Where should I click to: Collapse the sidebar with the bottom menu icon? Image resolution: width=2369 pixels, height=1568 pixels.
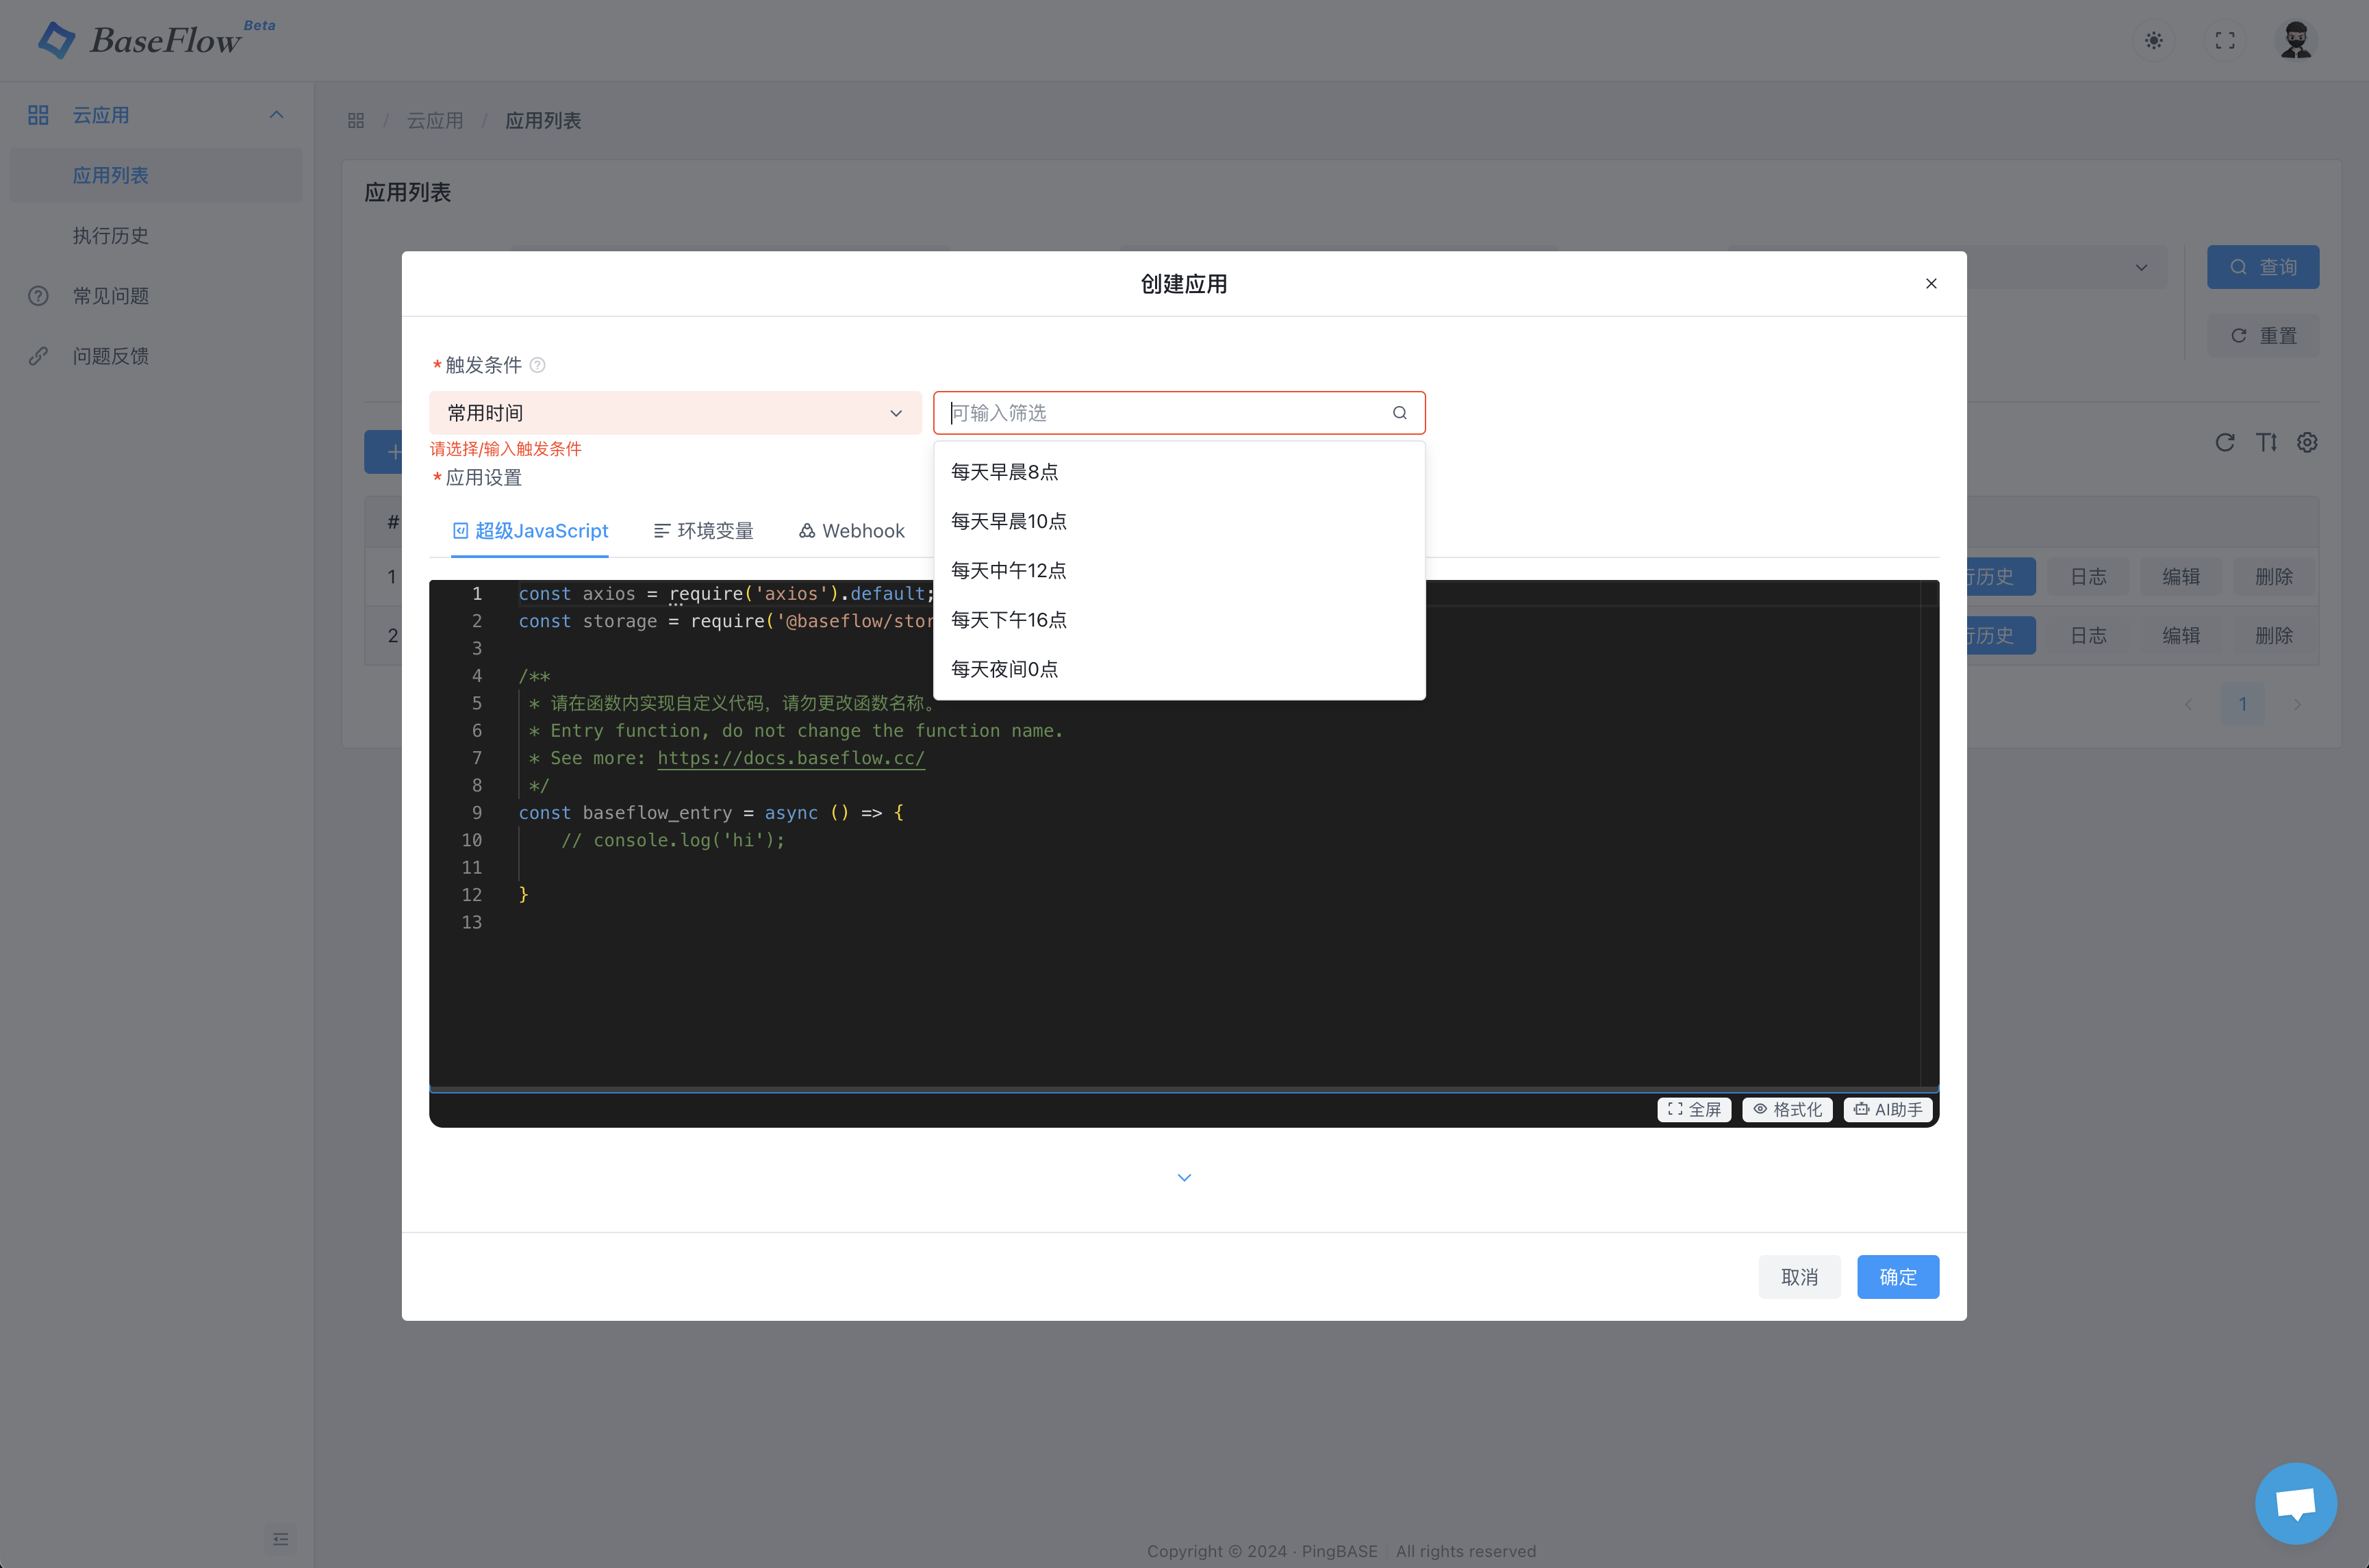pos(281,1539)
